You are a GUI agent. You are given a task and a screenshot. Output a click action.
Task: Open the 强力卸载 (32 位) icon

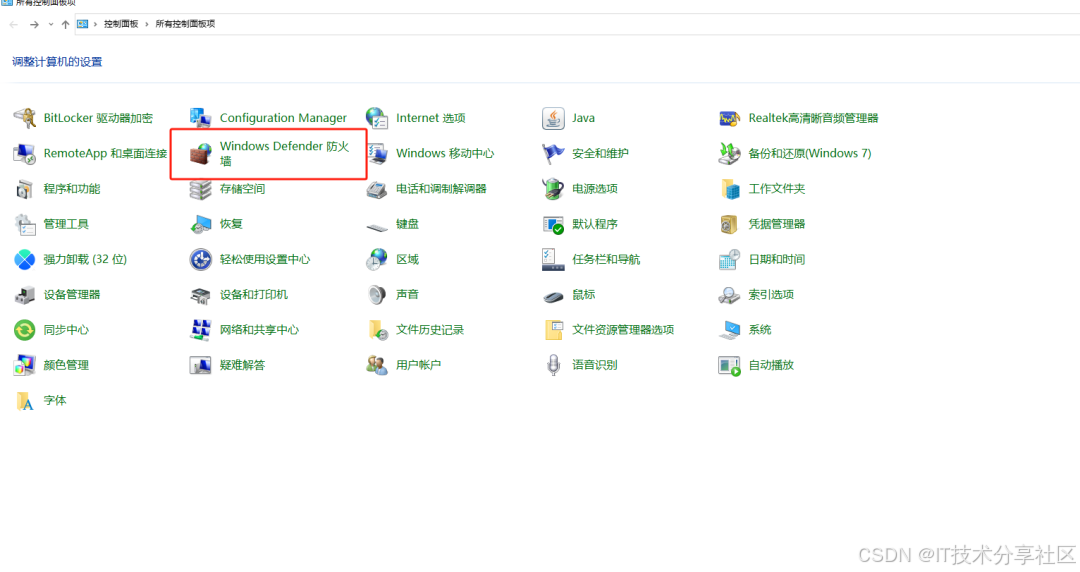point(25,259)
